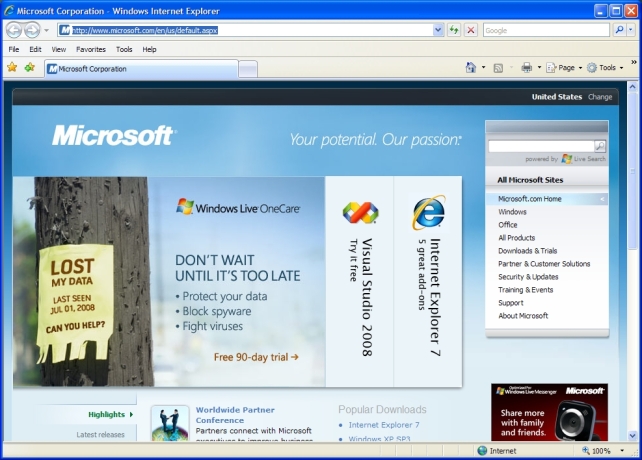642x460 pixels.
Task: Open the Security & Updates link
Action: click(x=528, y=277)
